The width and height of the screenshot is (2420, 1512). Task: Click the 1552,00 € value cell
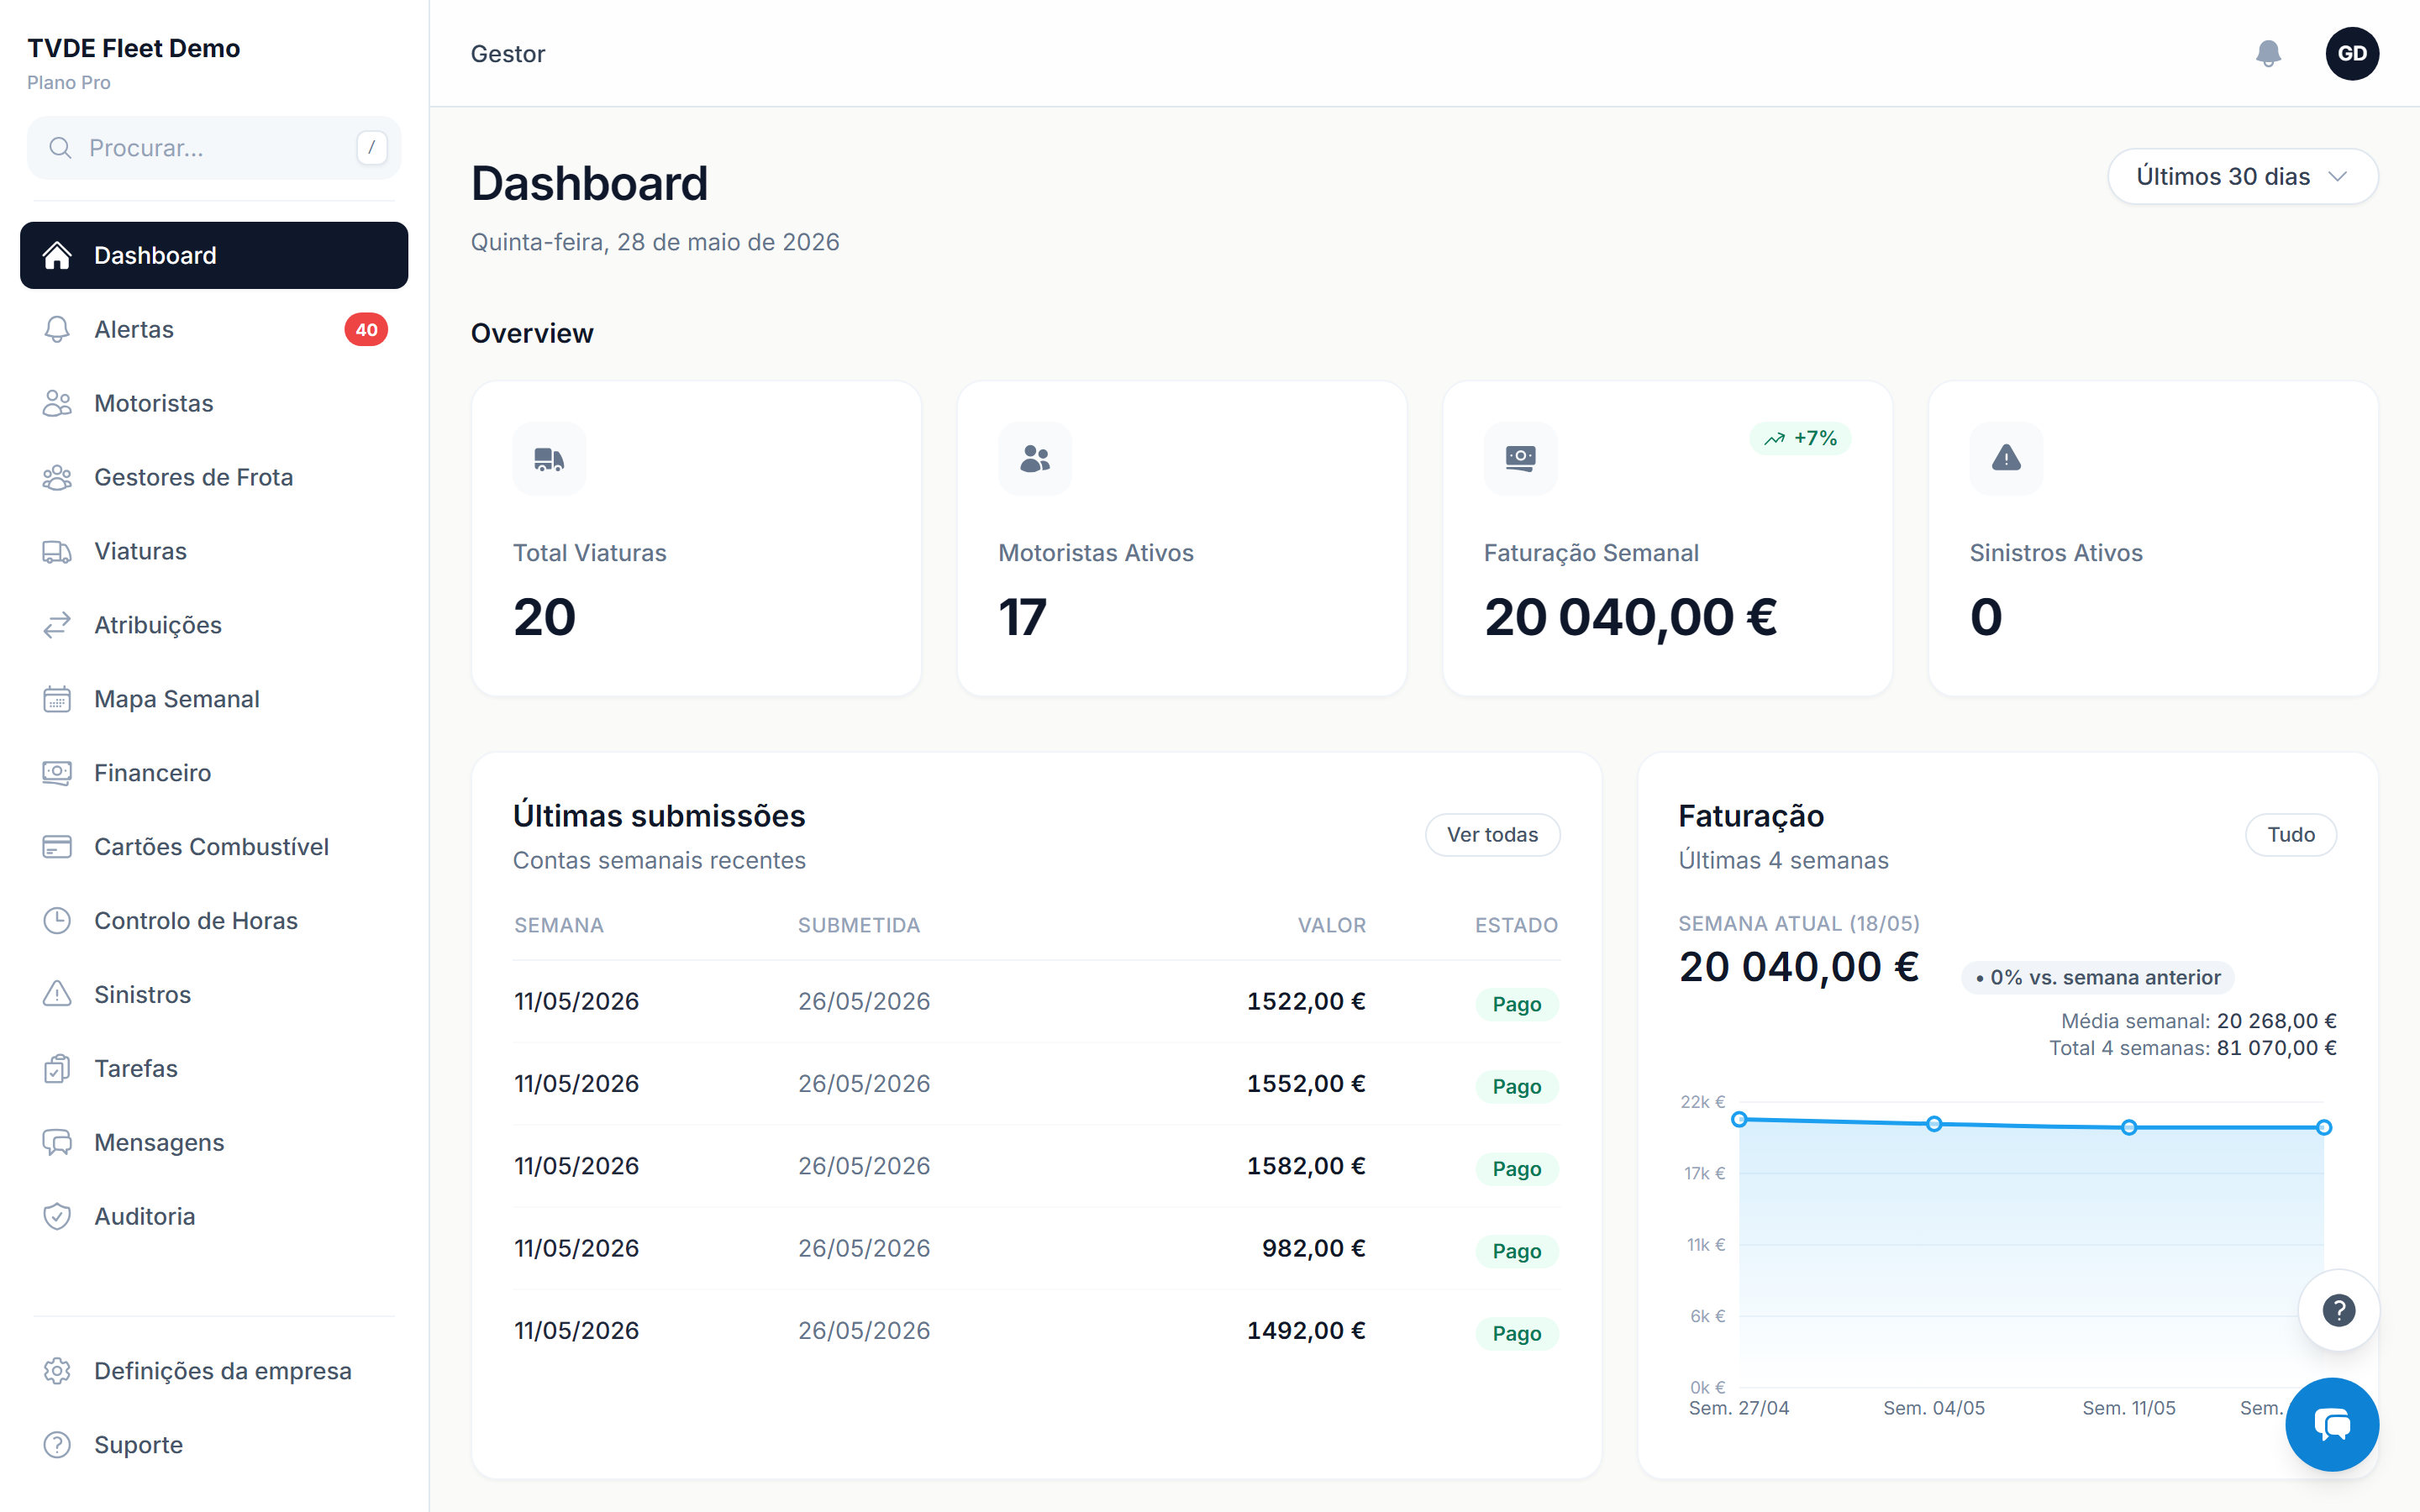(1305, 1084)
